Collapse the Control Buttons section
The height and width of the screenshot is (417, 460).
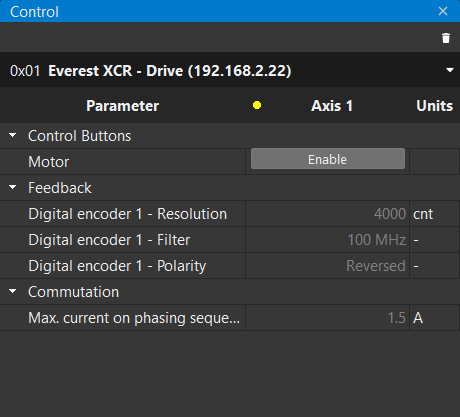[13, 135]
